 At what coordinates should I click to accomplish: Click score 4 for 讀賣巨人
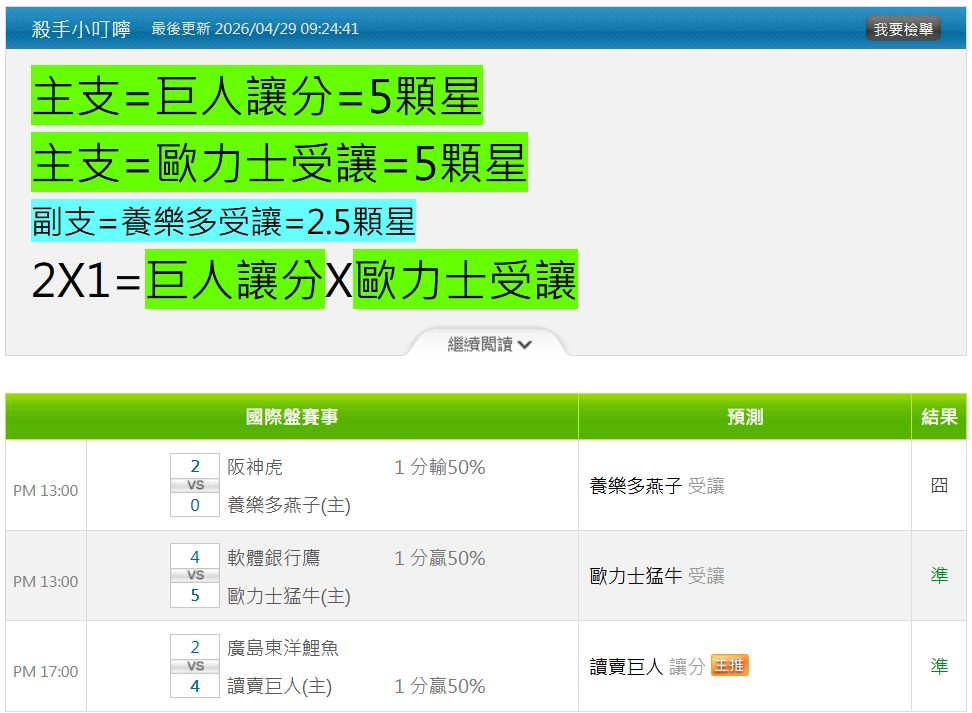coord(195,686)
